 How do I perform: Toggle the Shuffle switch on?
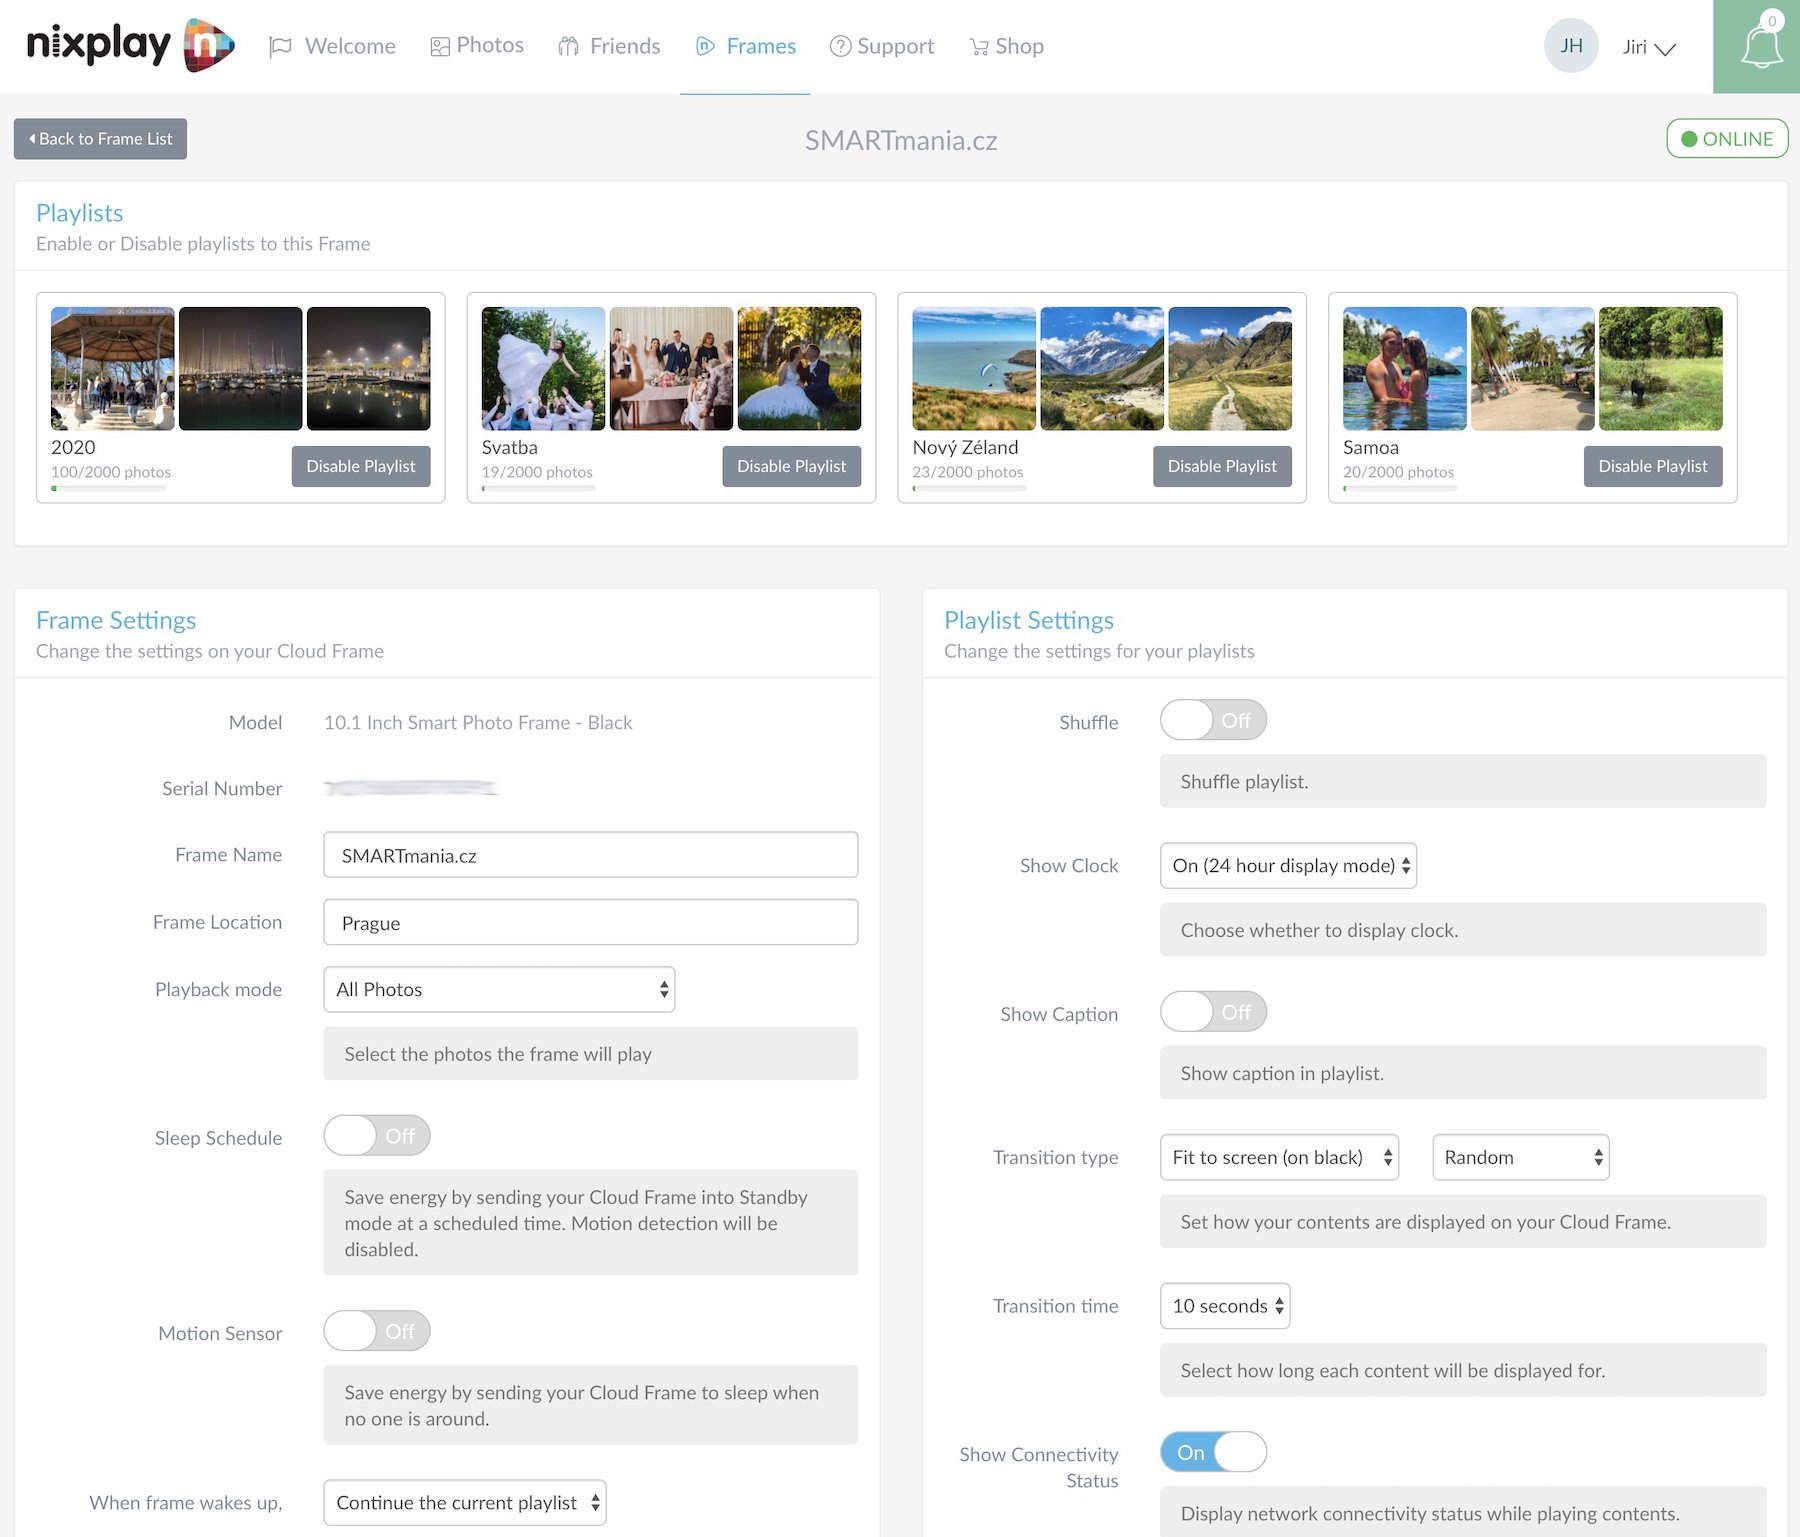coord(1213,720)
